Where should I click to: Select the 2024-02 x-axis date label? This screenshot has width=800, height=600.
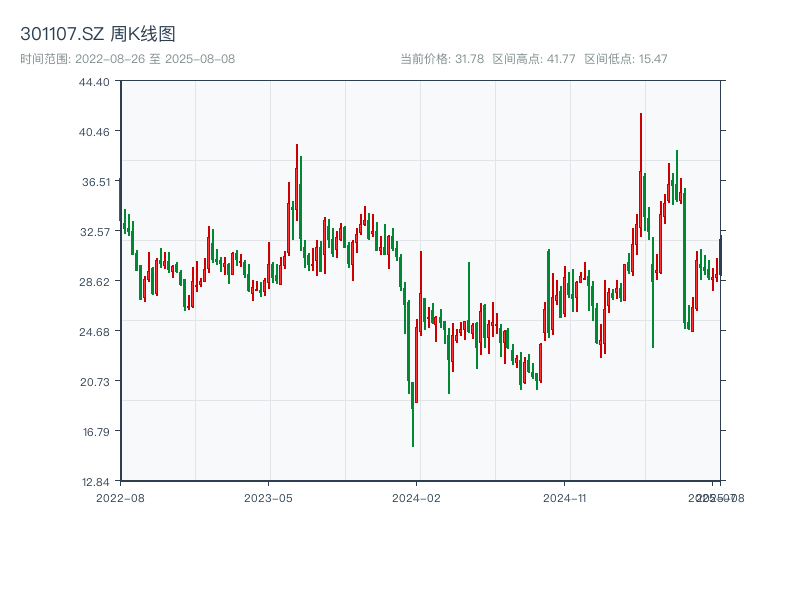(x=417, y=497)
